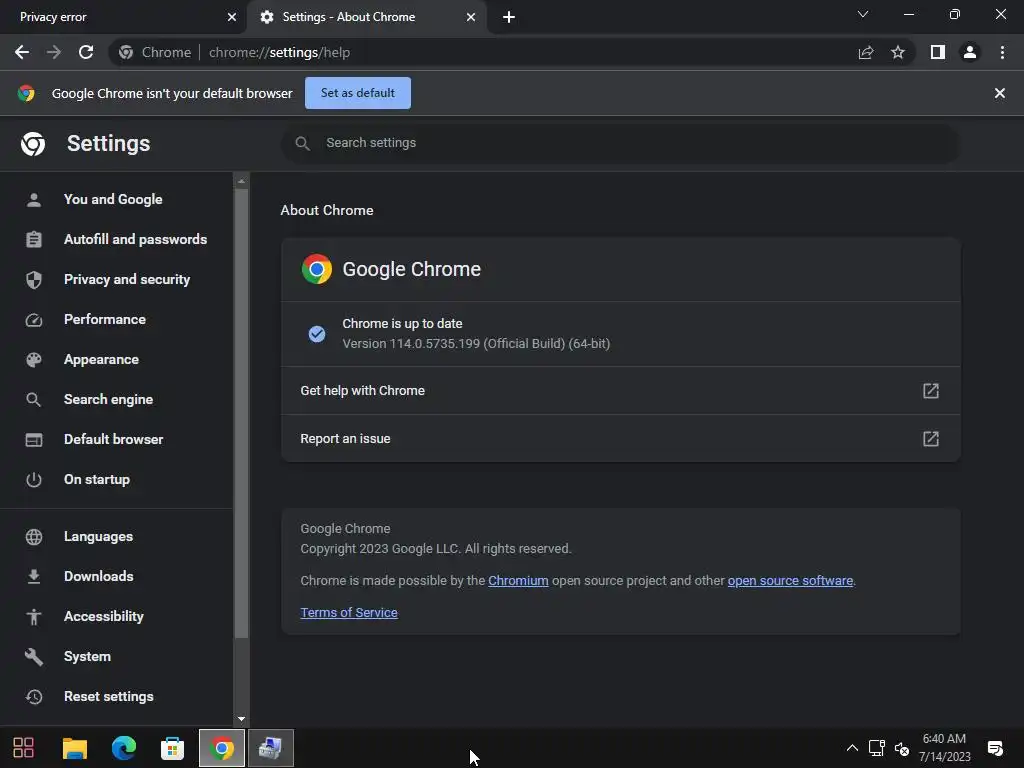Click sidebar scrollbar down arrow
Screen dimensions: 1024x768
(242, 718)
